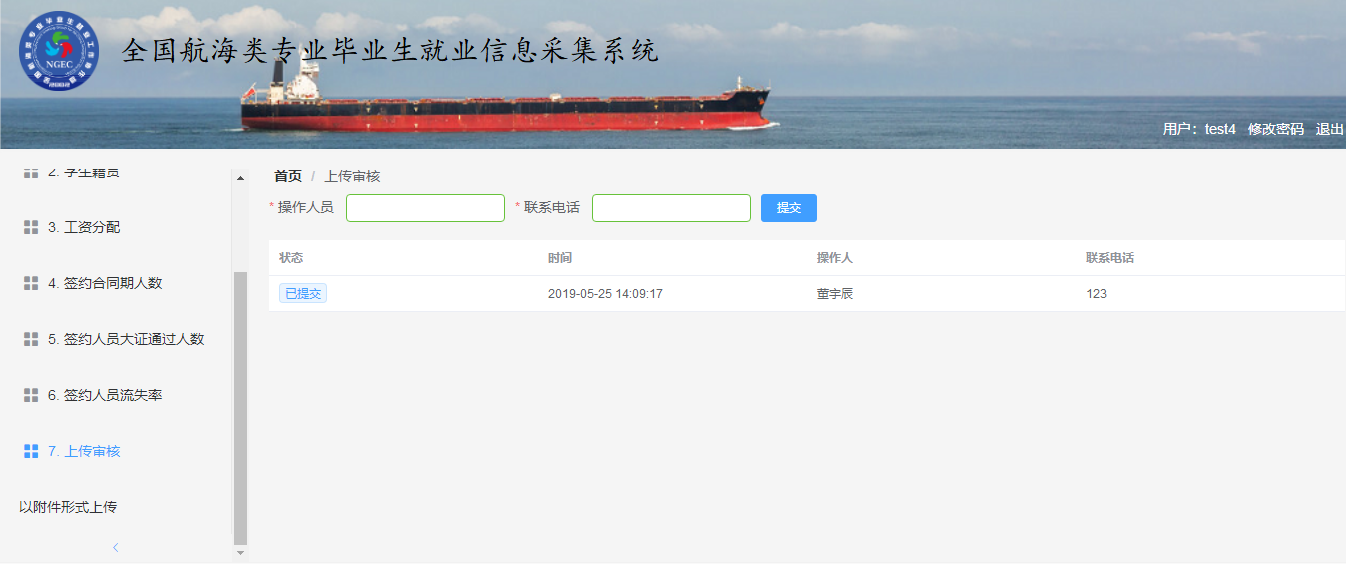Click the 联系电话 column header

pyautogui.click(x=1110, y=258)
